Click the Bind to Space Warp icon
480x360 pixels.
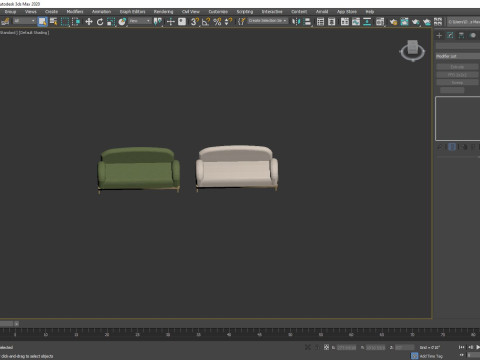5,22
